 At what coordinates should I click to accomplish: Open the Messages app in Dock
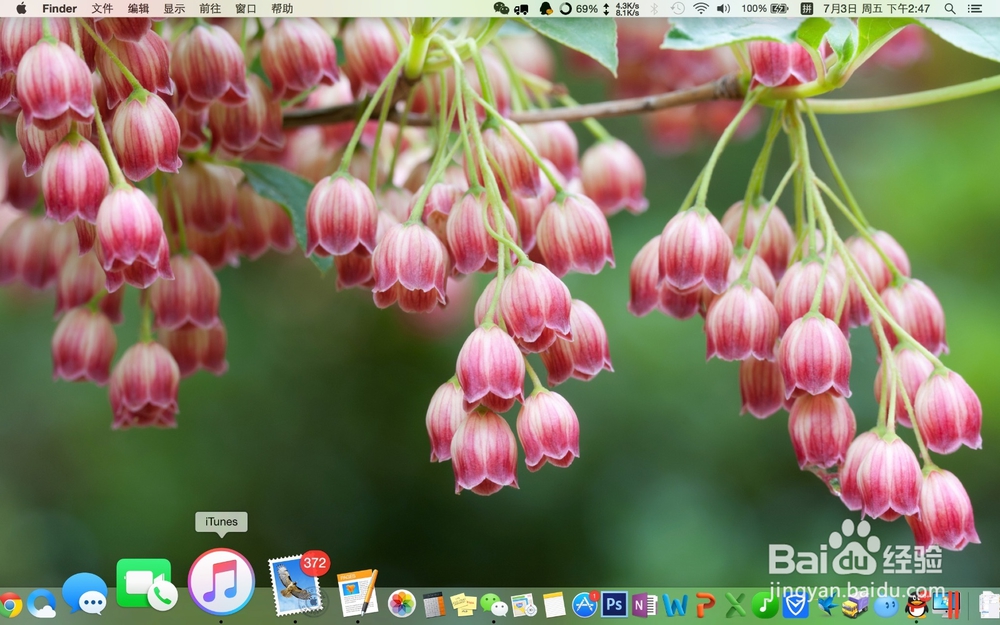[85, 594]
